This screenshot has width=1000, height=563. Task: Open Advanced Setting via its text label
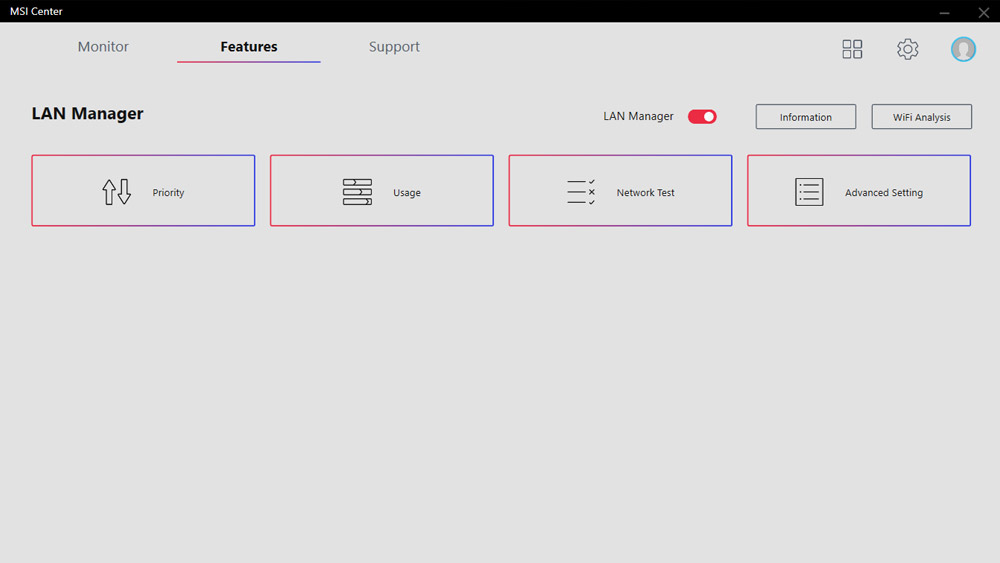click(883, 193)
